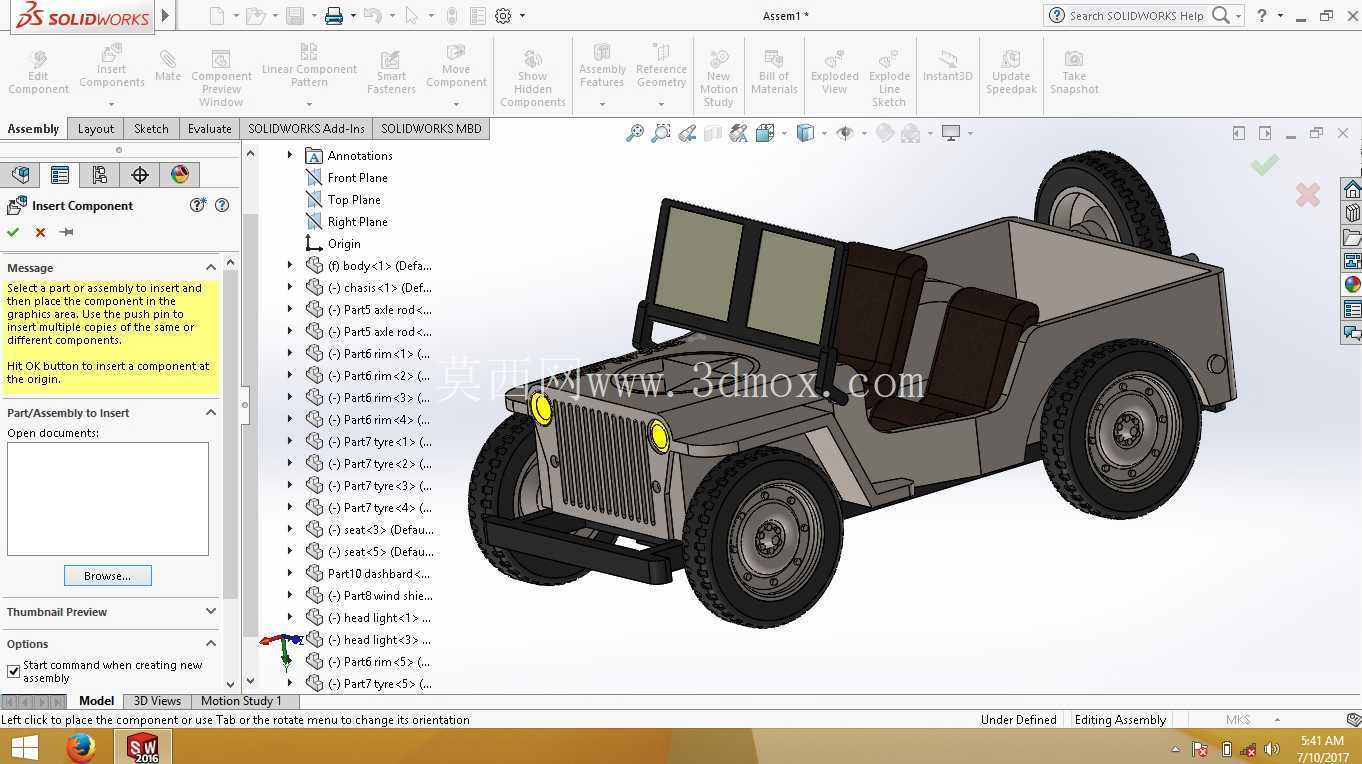Image resolution: width=1362 pixels, height=764 pixels.
Task: Click the Mate toolbar icon
Action: [168, 66]
